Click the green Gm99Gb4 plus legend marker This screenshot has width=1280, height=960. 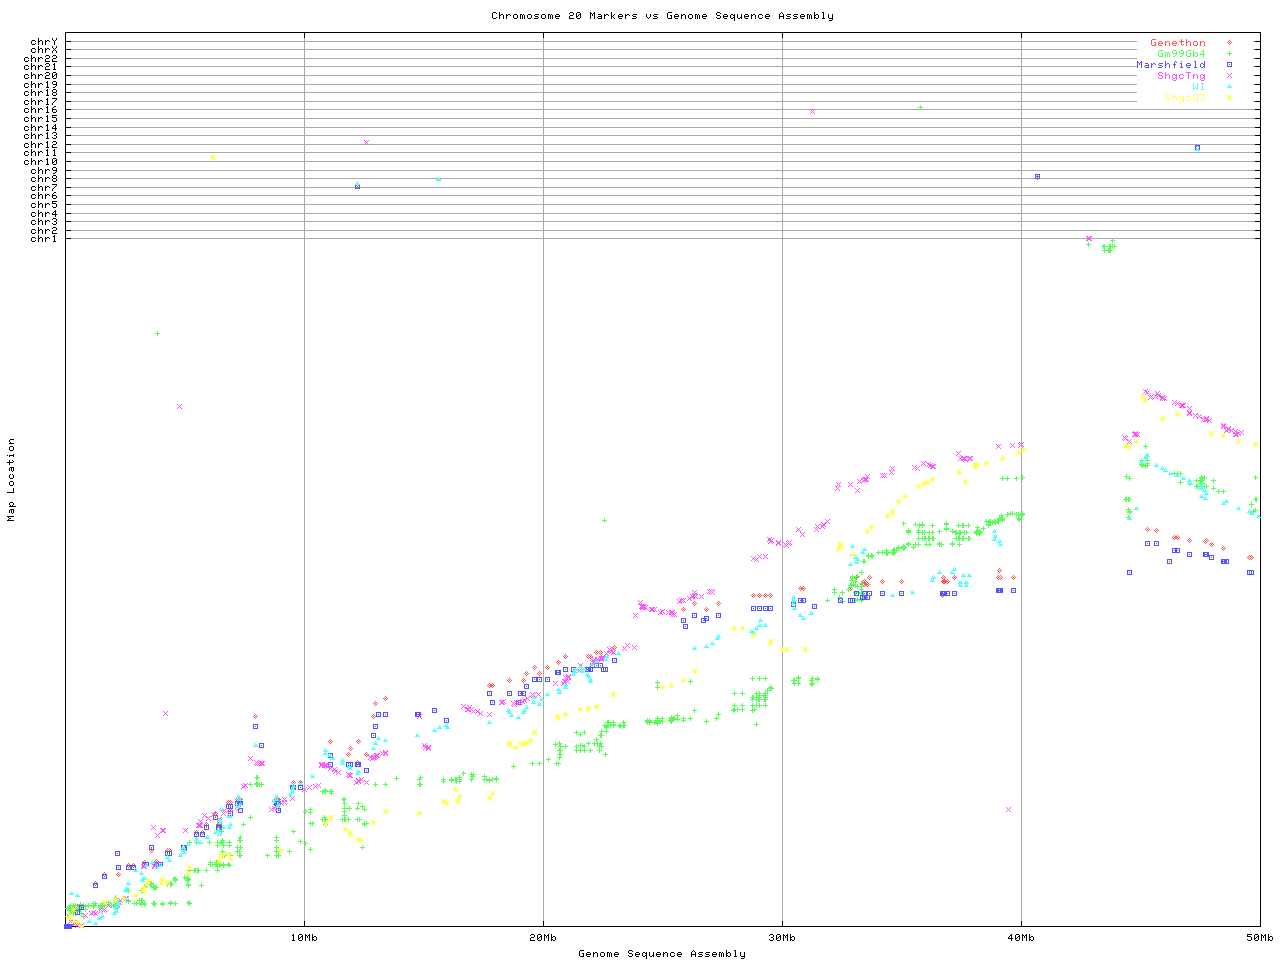pos(1229,54)
